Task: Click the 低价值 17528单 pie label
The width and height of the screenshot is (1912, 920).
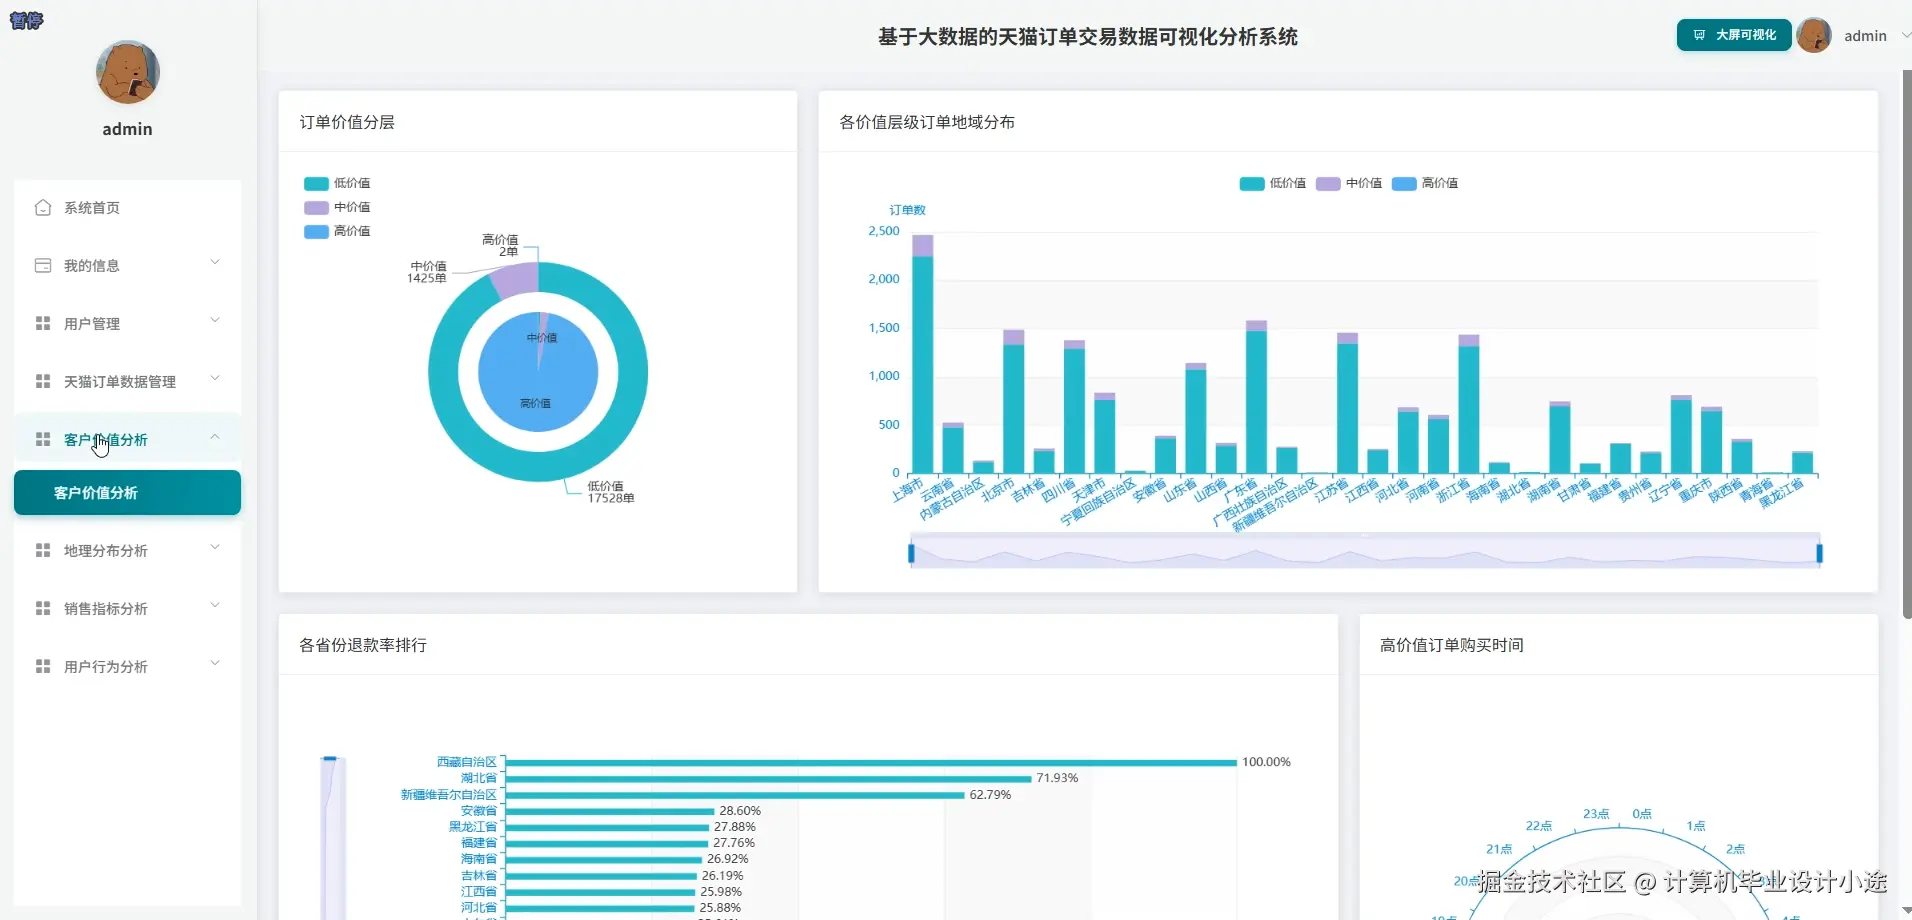Action: 610,492
